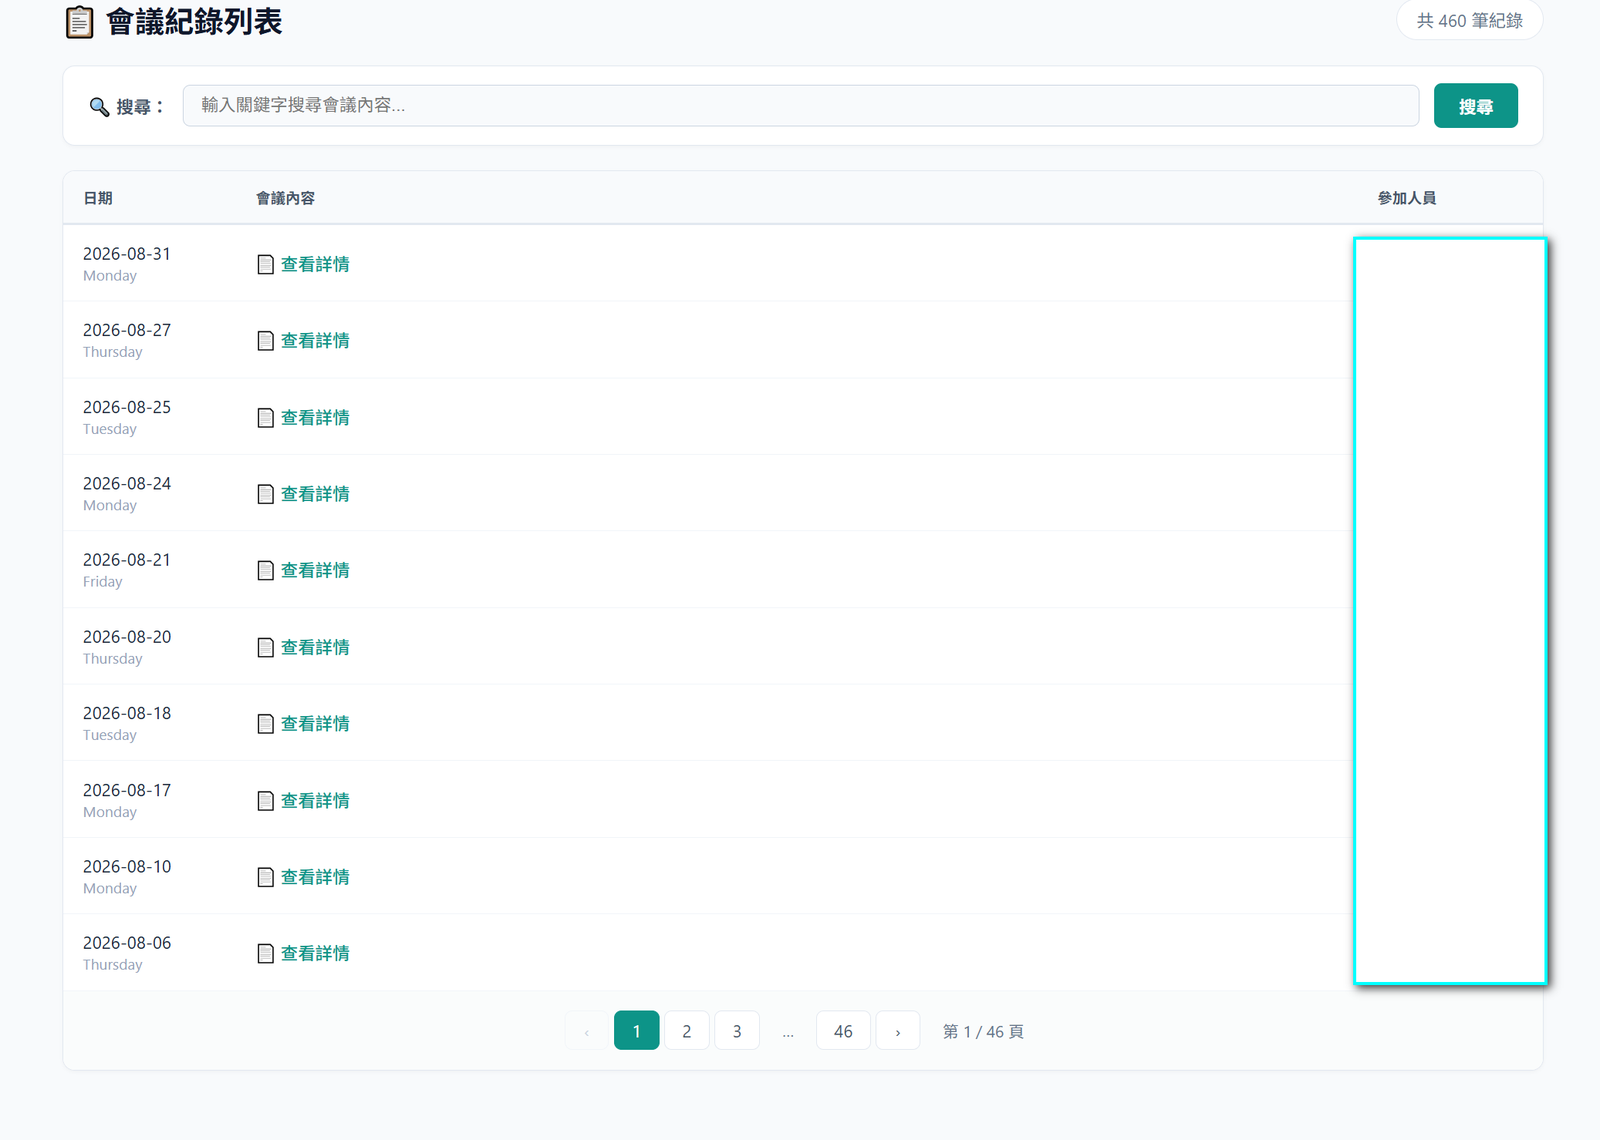Click document icon in 2026-08-17 row

tap(265, 801)
